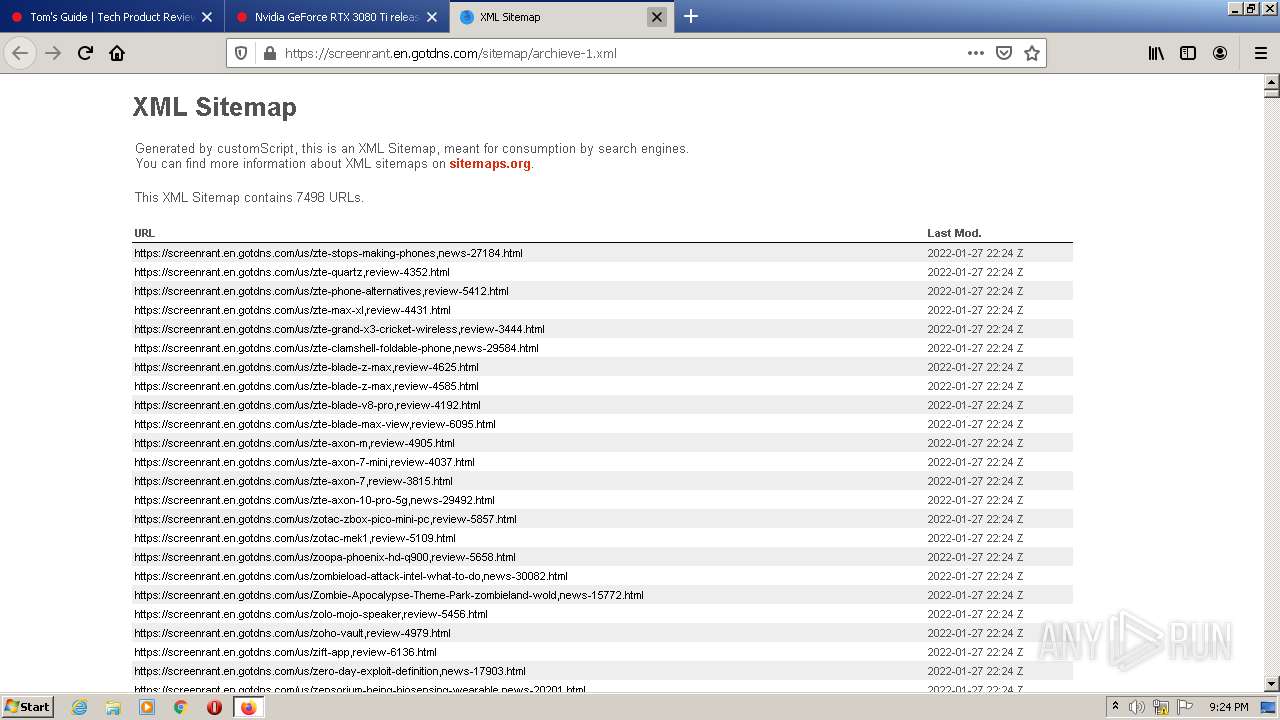Open zotac-mek1 review-5109 link
Screen dimensions: 1280x720
pos(295,538)
